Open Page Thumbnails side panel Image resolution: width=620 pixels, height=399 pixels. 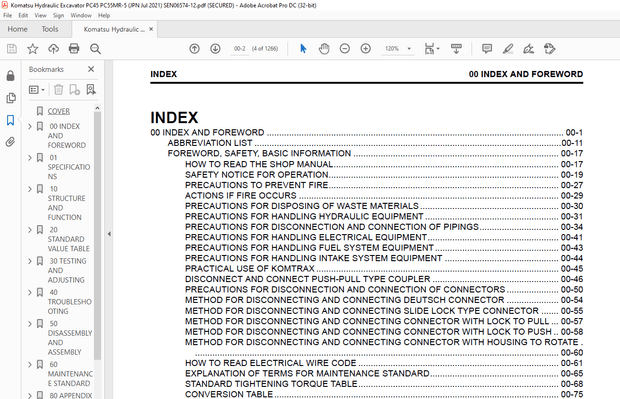(x=11, y=98)
